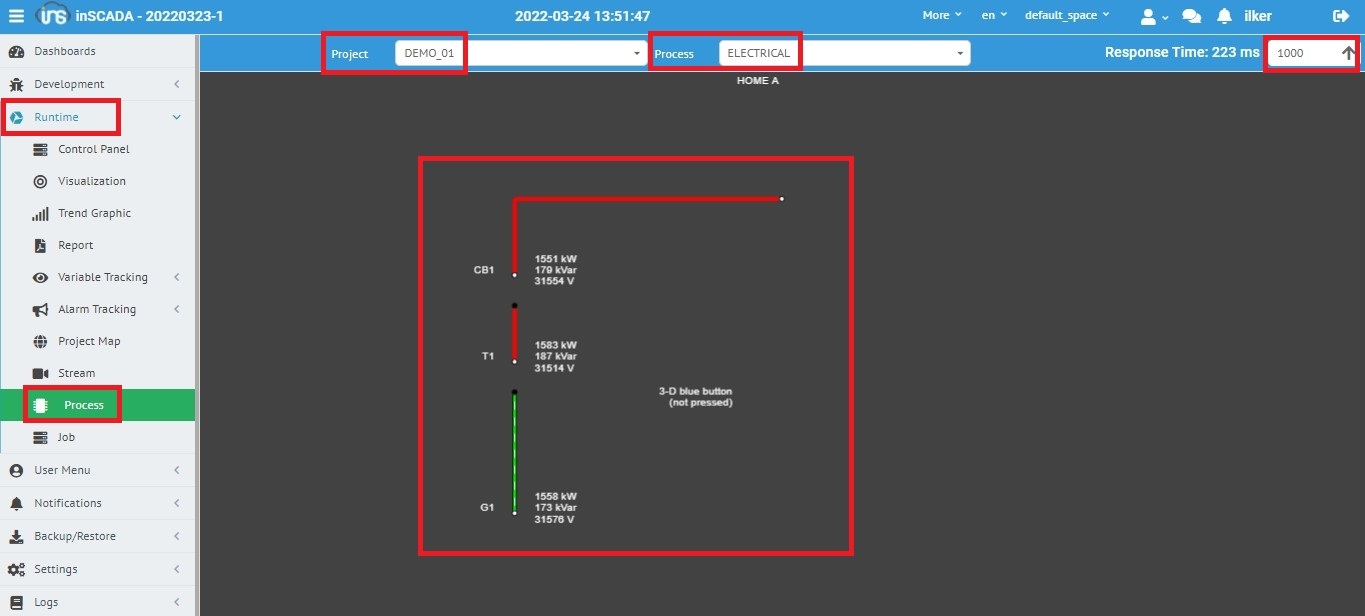
Task: Click the hamburger menu icon
Action: click(x=16, y=16)
